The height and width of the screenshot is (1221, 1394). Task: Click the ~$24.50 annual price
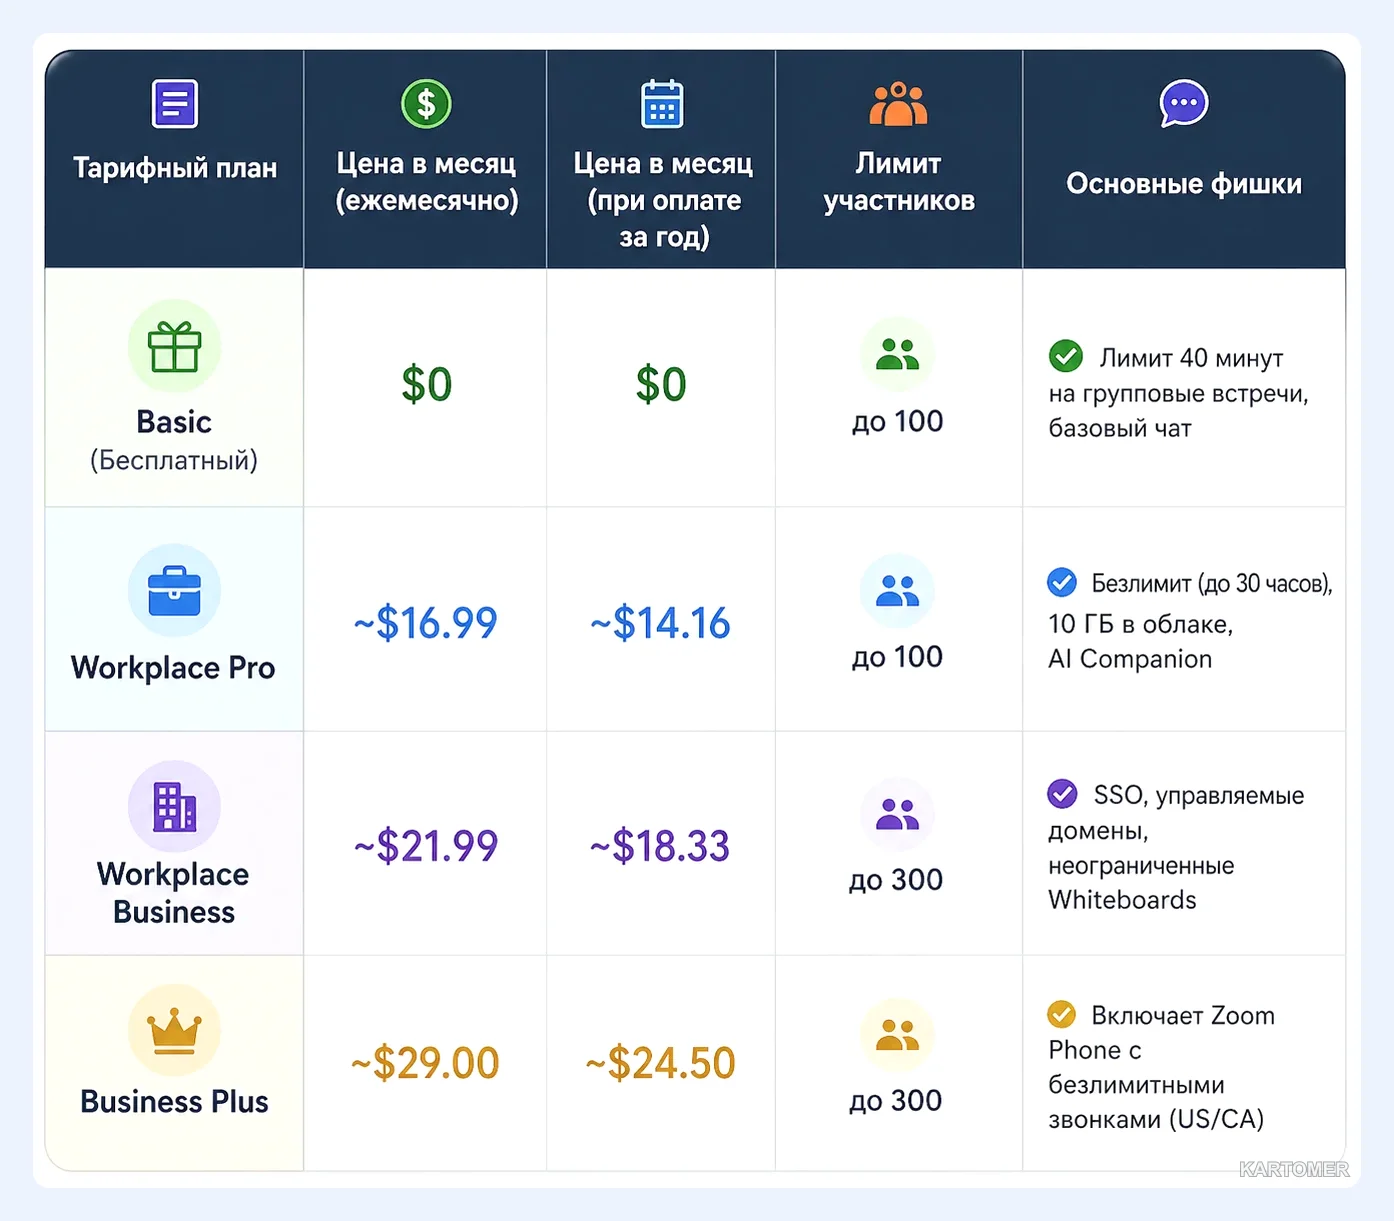660,1063
